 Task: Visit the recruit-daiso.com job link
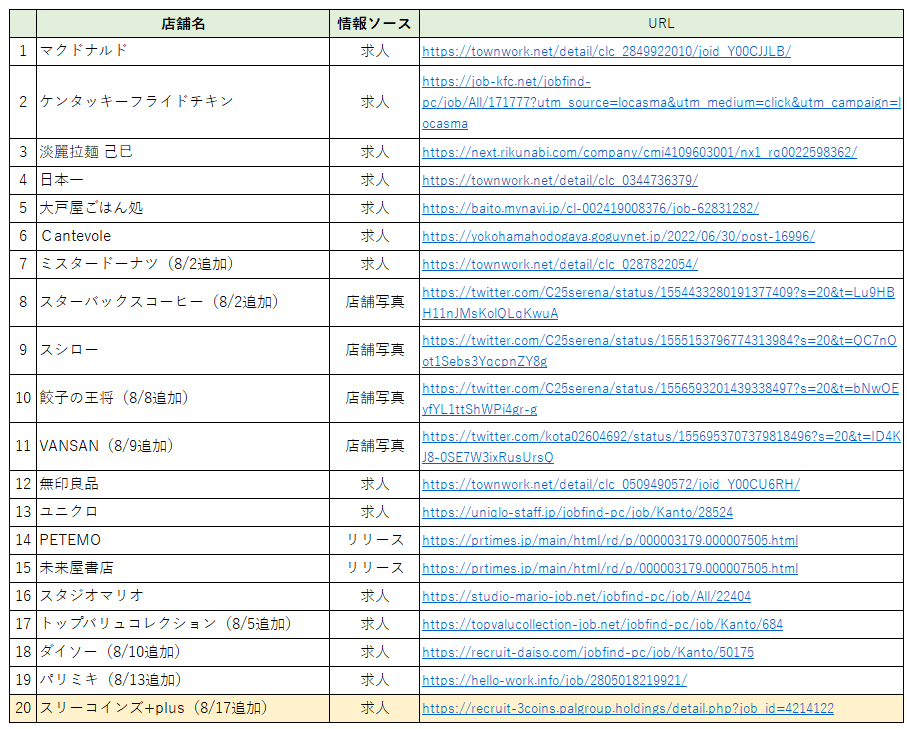(x=588, y=653)
